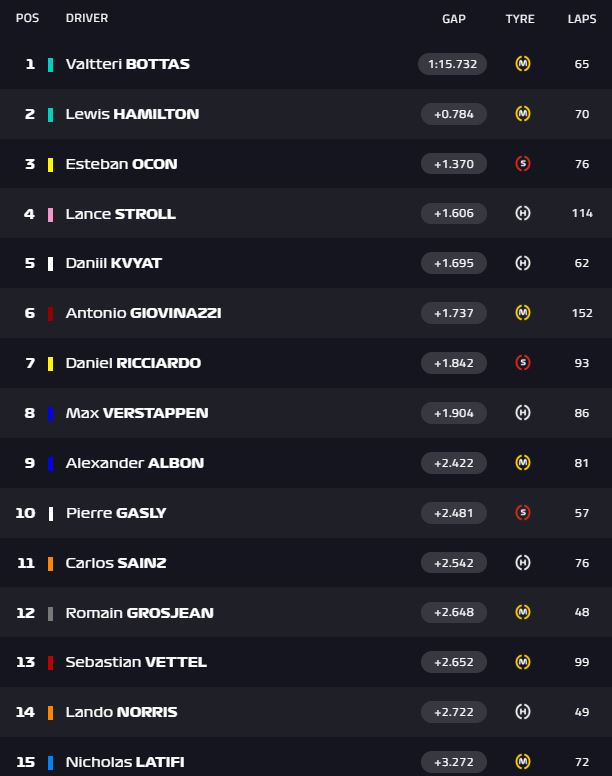The height and width of the screenshot is (776, 612).
Task: Click the hard tyre icon in Stroll's row
Action: (522, 214)
